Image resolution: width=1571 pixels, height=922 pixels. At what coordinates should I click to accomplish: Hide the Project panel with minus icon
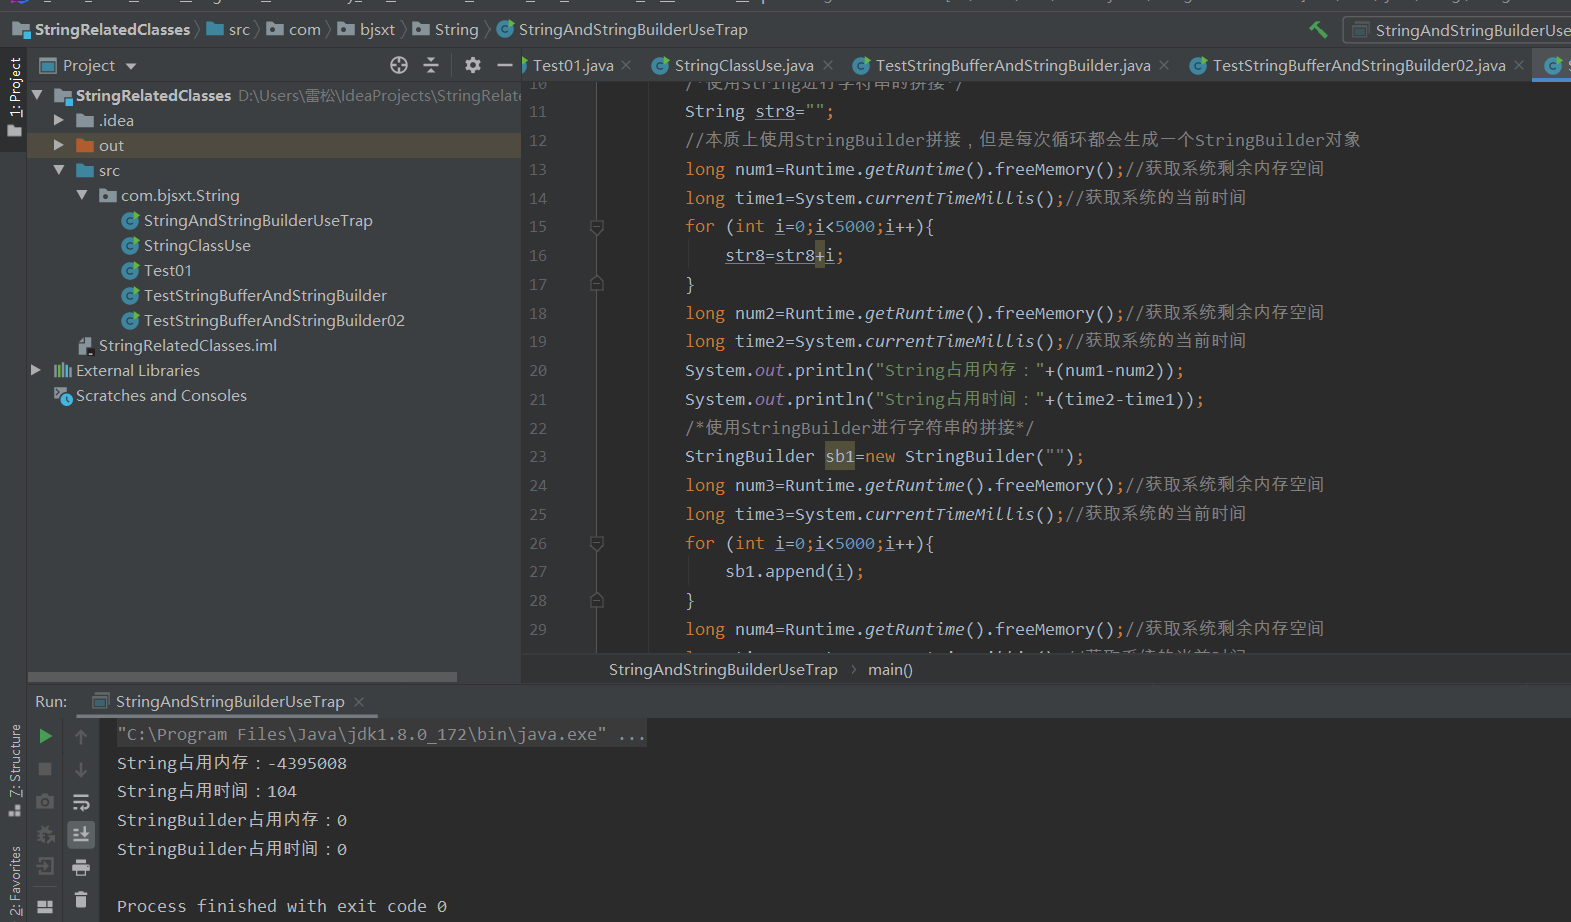coord(505,65)
